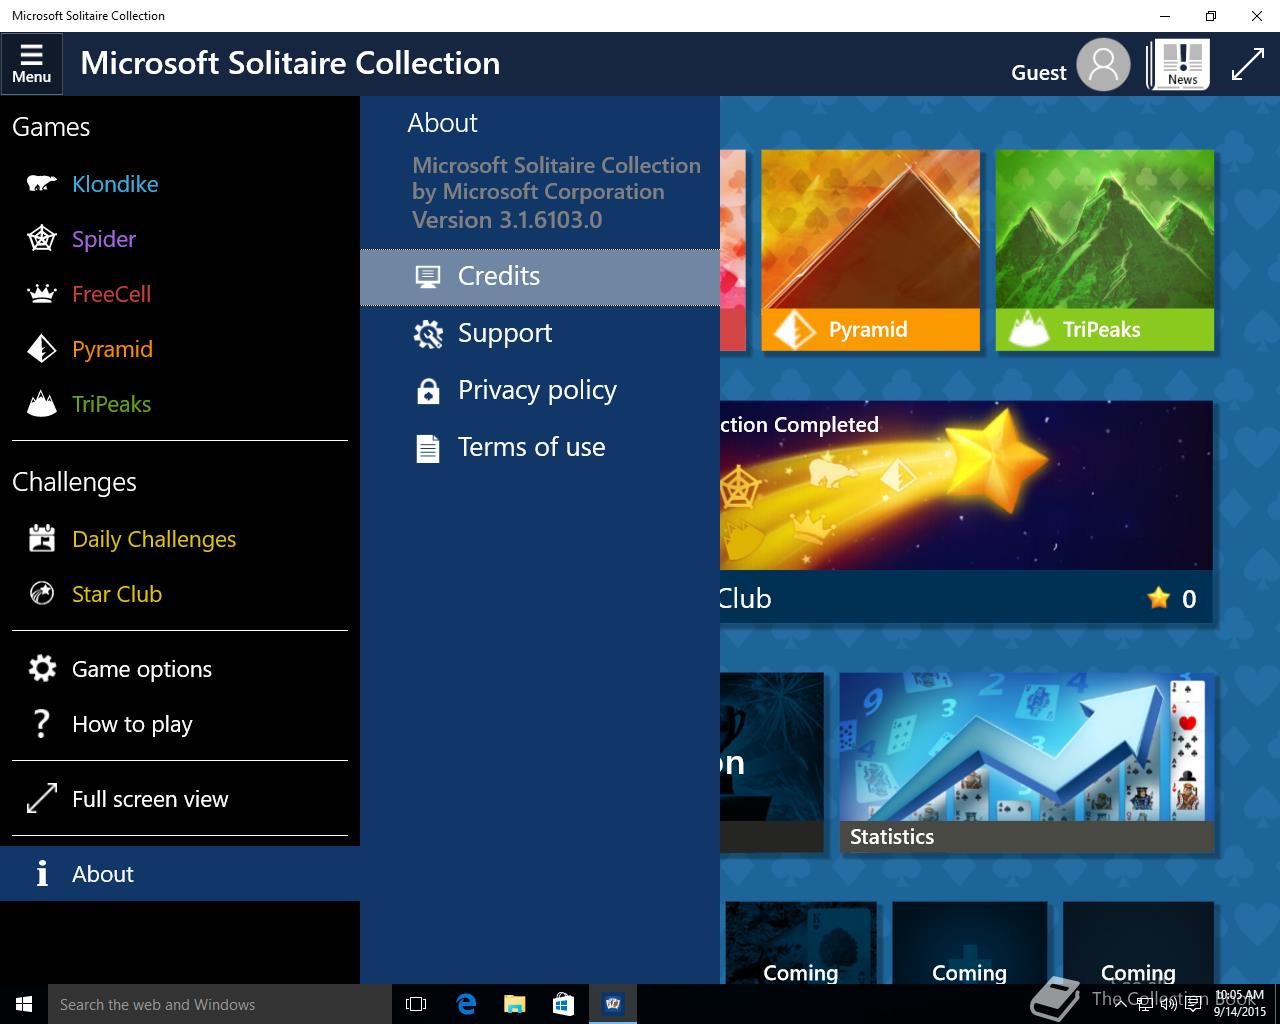Open Windows Start button
Viewport: 1280px width, 1024px height.
[x=24, y=1004]
